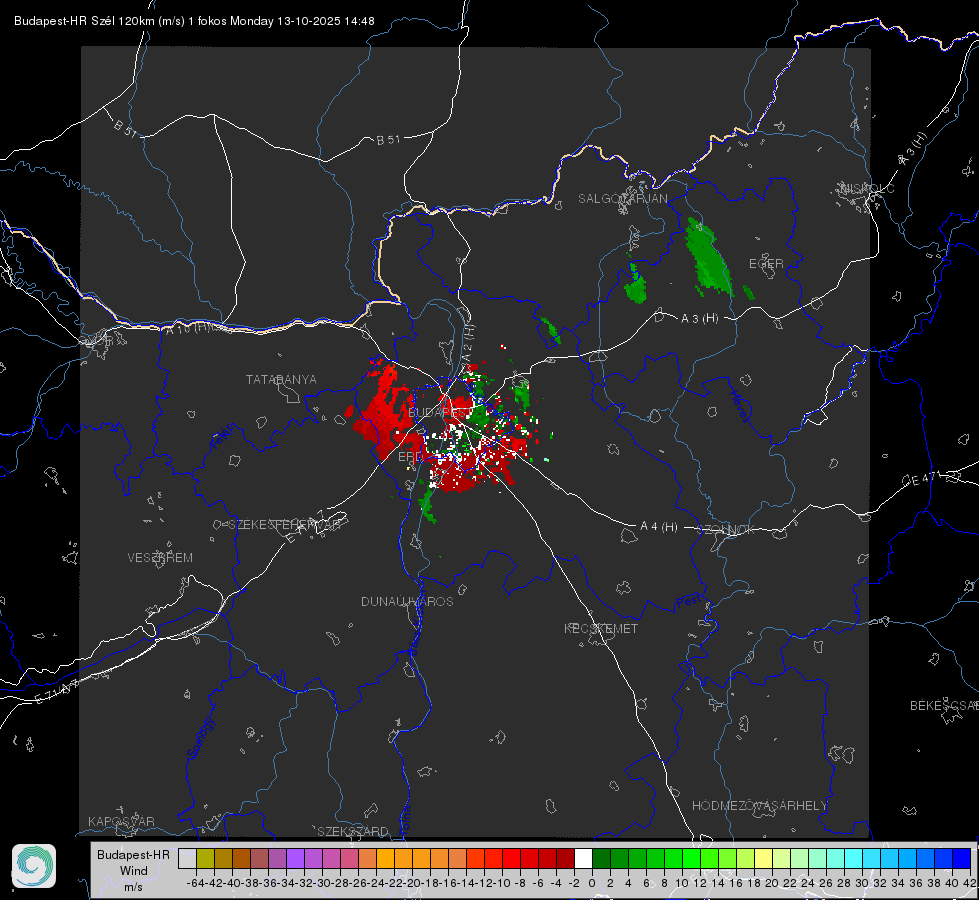Click the HÓDMEZŐVÁSÁRHELY city label

click(759, 806)
